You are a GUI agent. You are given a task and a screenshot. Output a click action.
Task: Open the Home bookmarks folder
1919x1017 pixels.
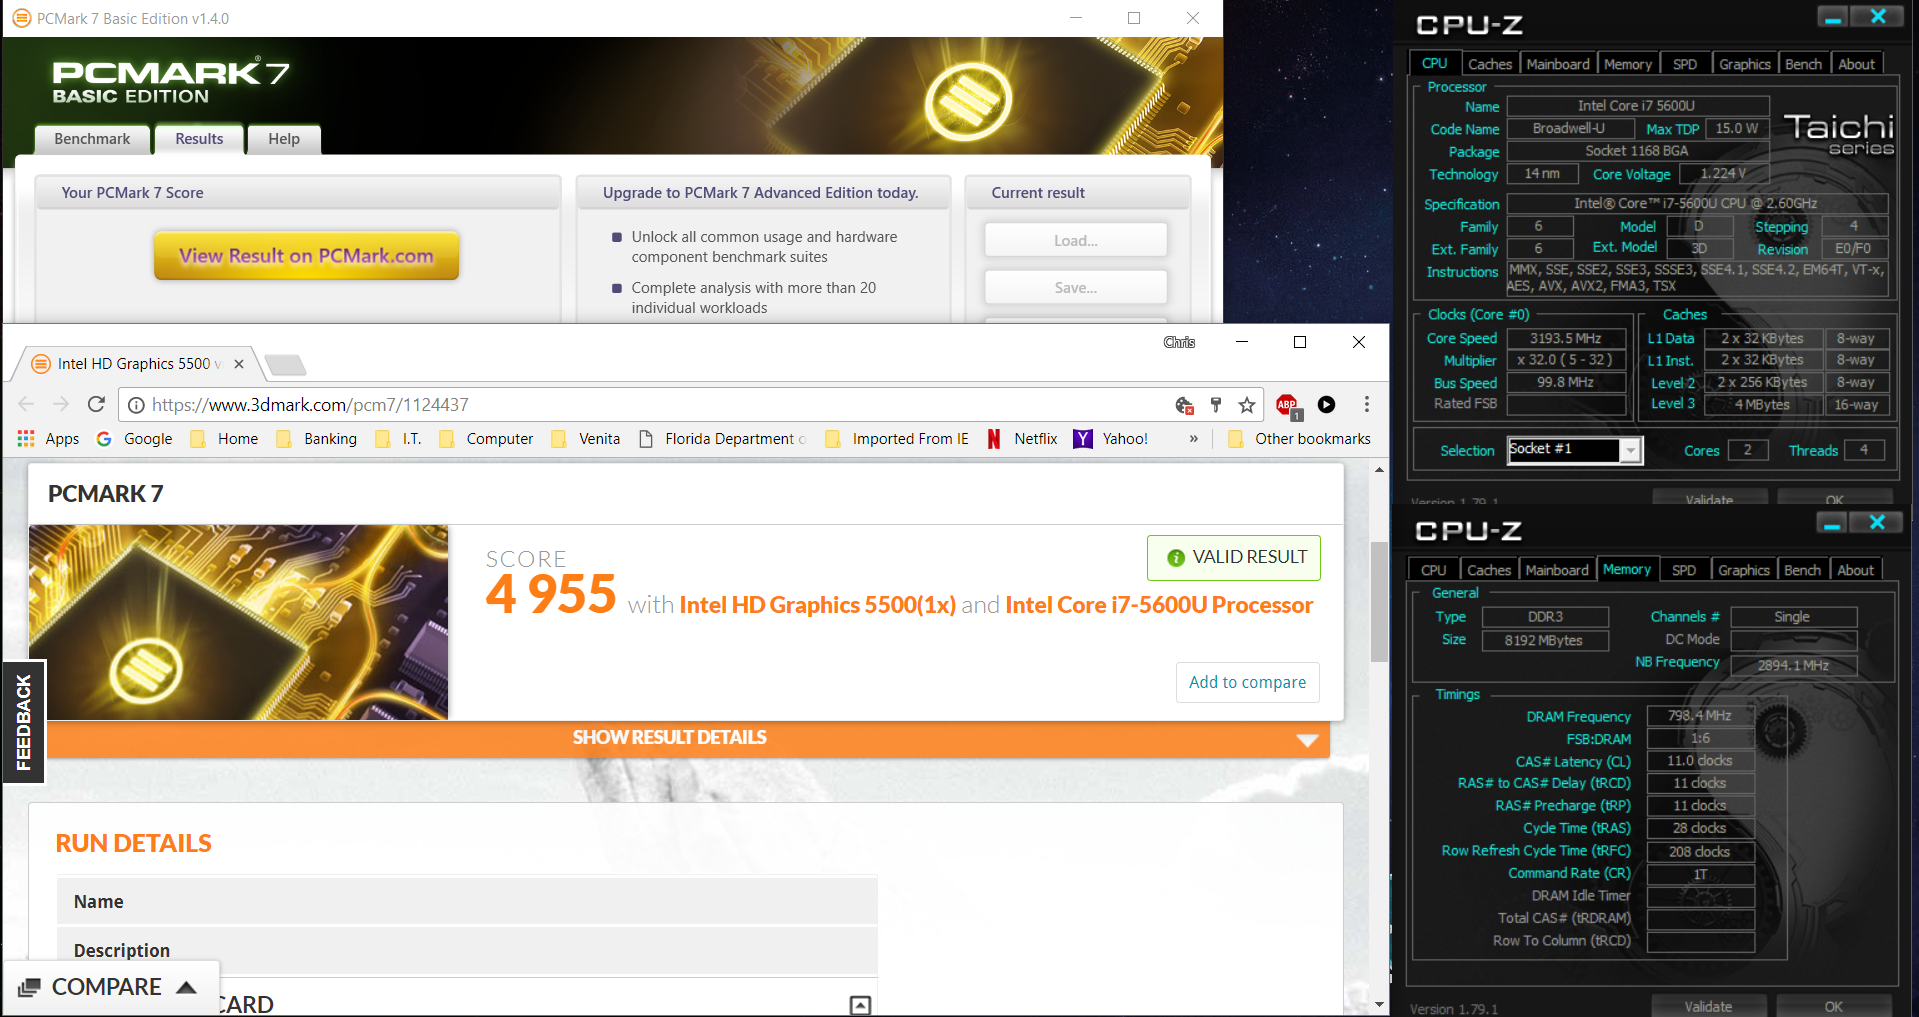click(x=224, y=438)
